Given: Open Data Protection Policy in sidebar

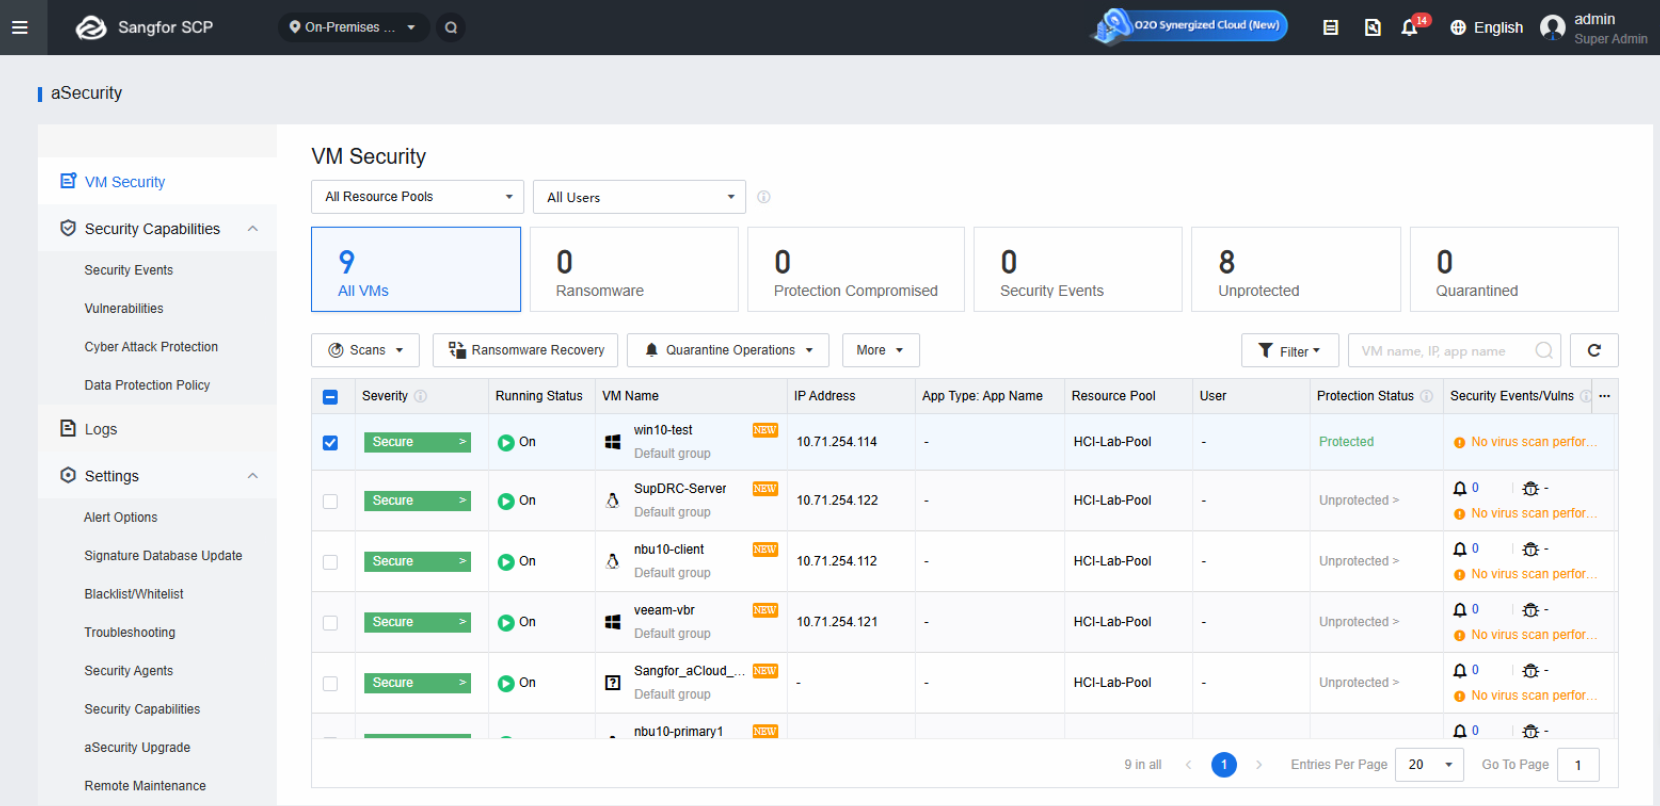Looking at the screenshot, I should (x=147, y=385).
